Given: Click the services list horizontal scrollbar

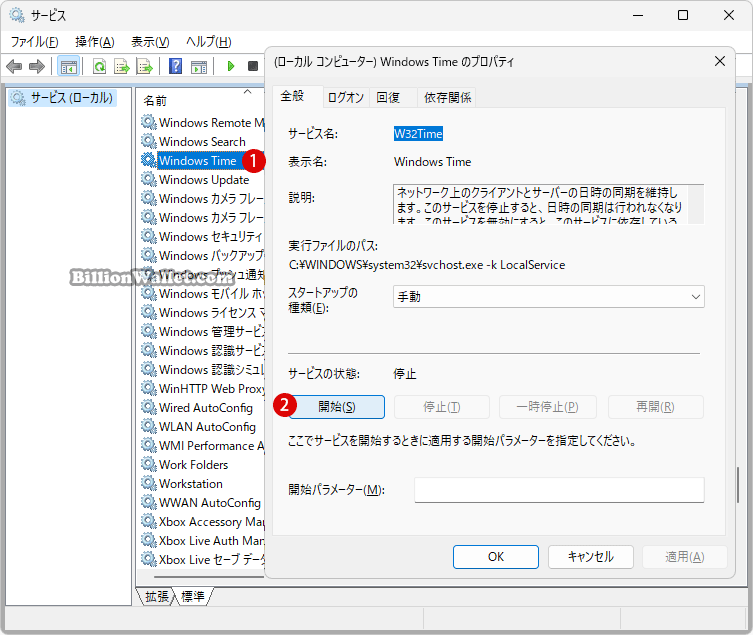Looking at the screenshot, I should [x=209, y=577].
